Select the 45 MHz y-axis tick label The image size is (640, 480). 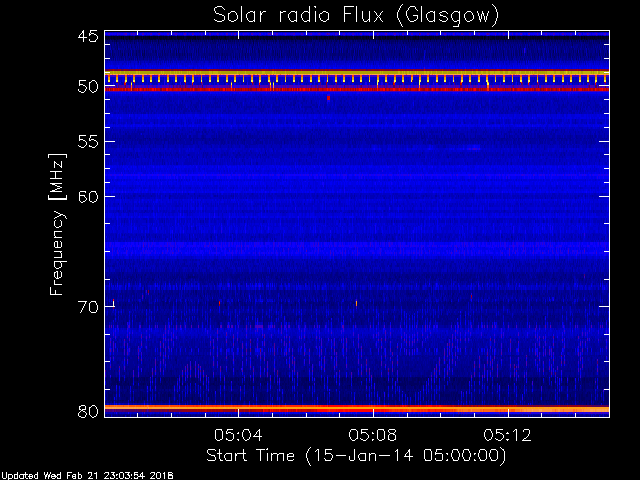pyautogui.click(x=87, y=36)
